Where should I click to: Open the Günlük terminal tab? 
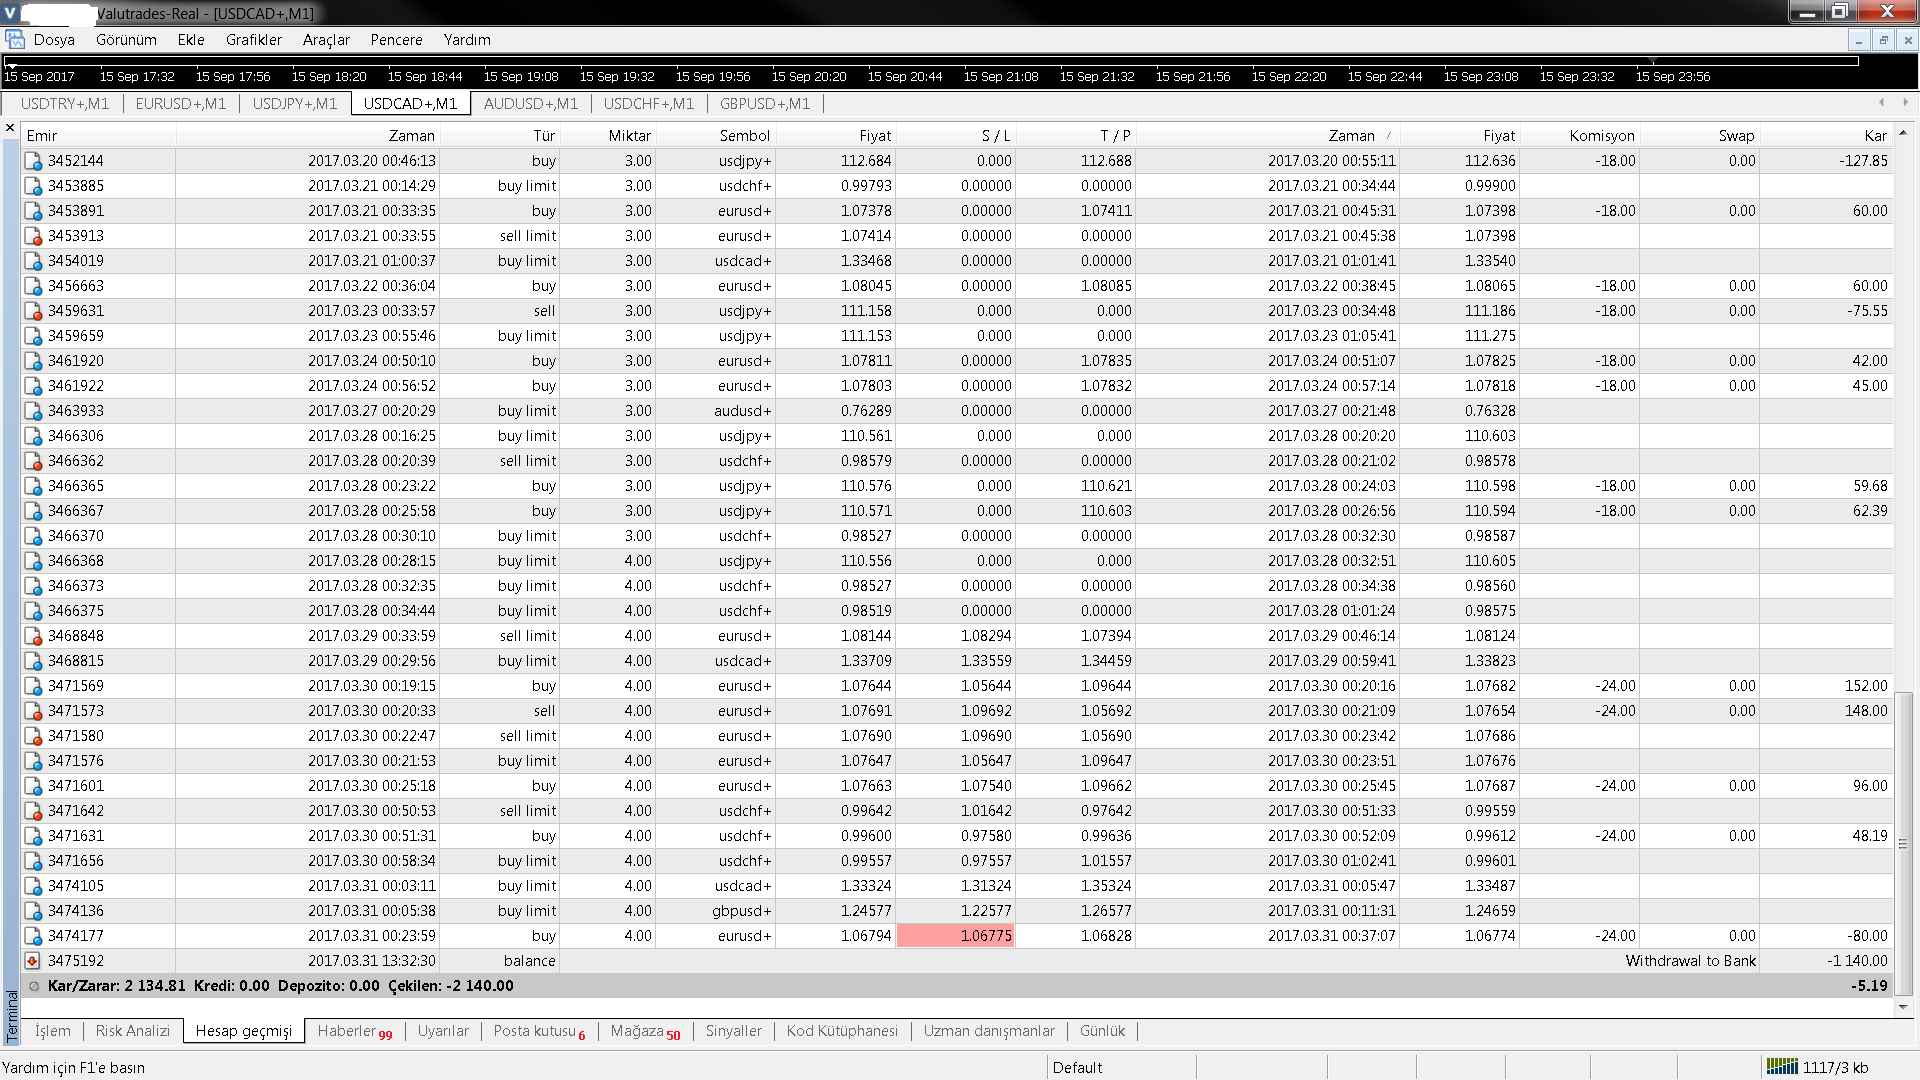(x=1103, y=1031)
